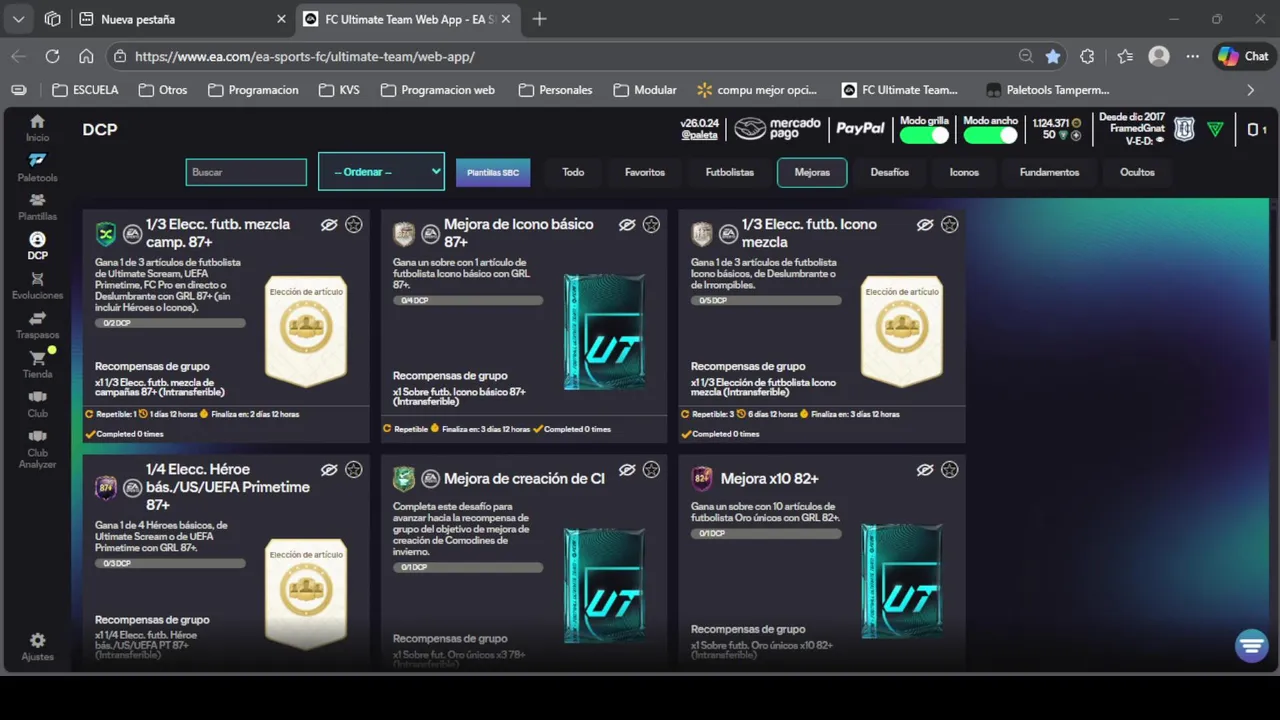This screenshot has height=720, width=1280.
Task: Show more bookmarks chevron
Action: coord(1250,90)
